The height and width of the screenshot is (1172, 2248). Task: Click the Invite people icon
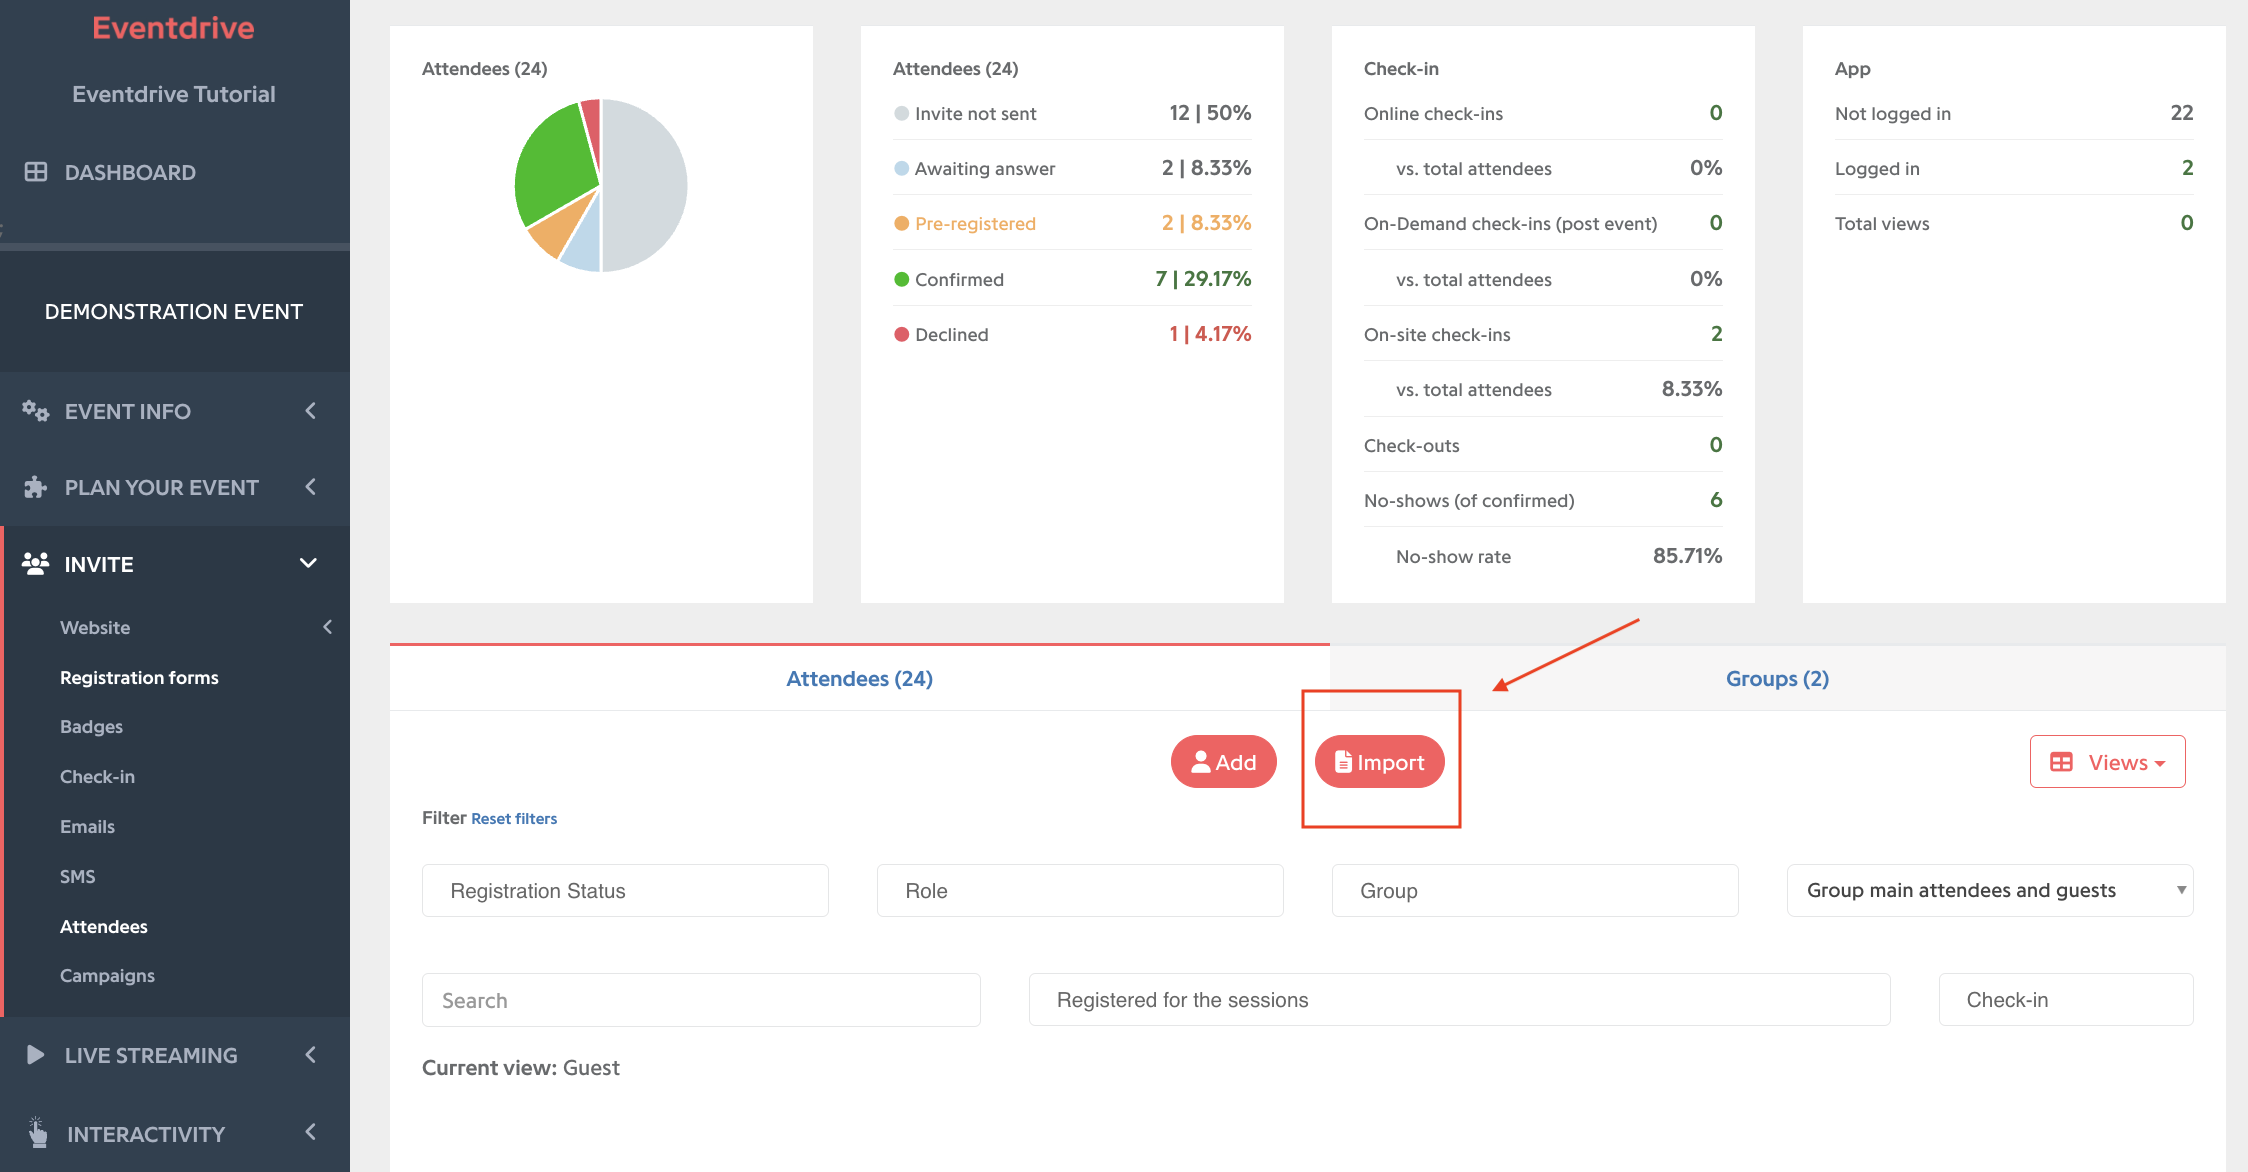pos(36,564)
